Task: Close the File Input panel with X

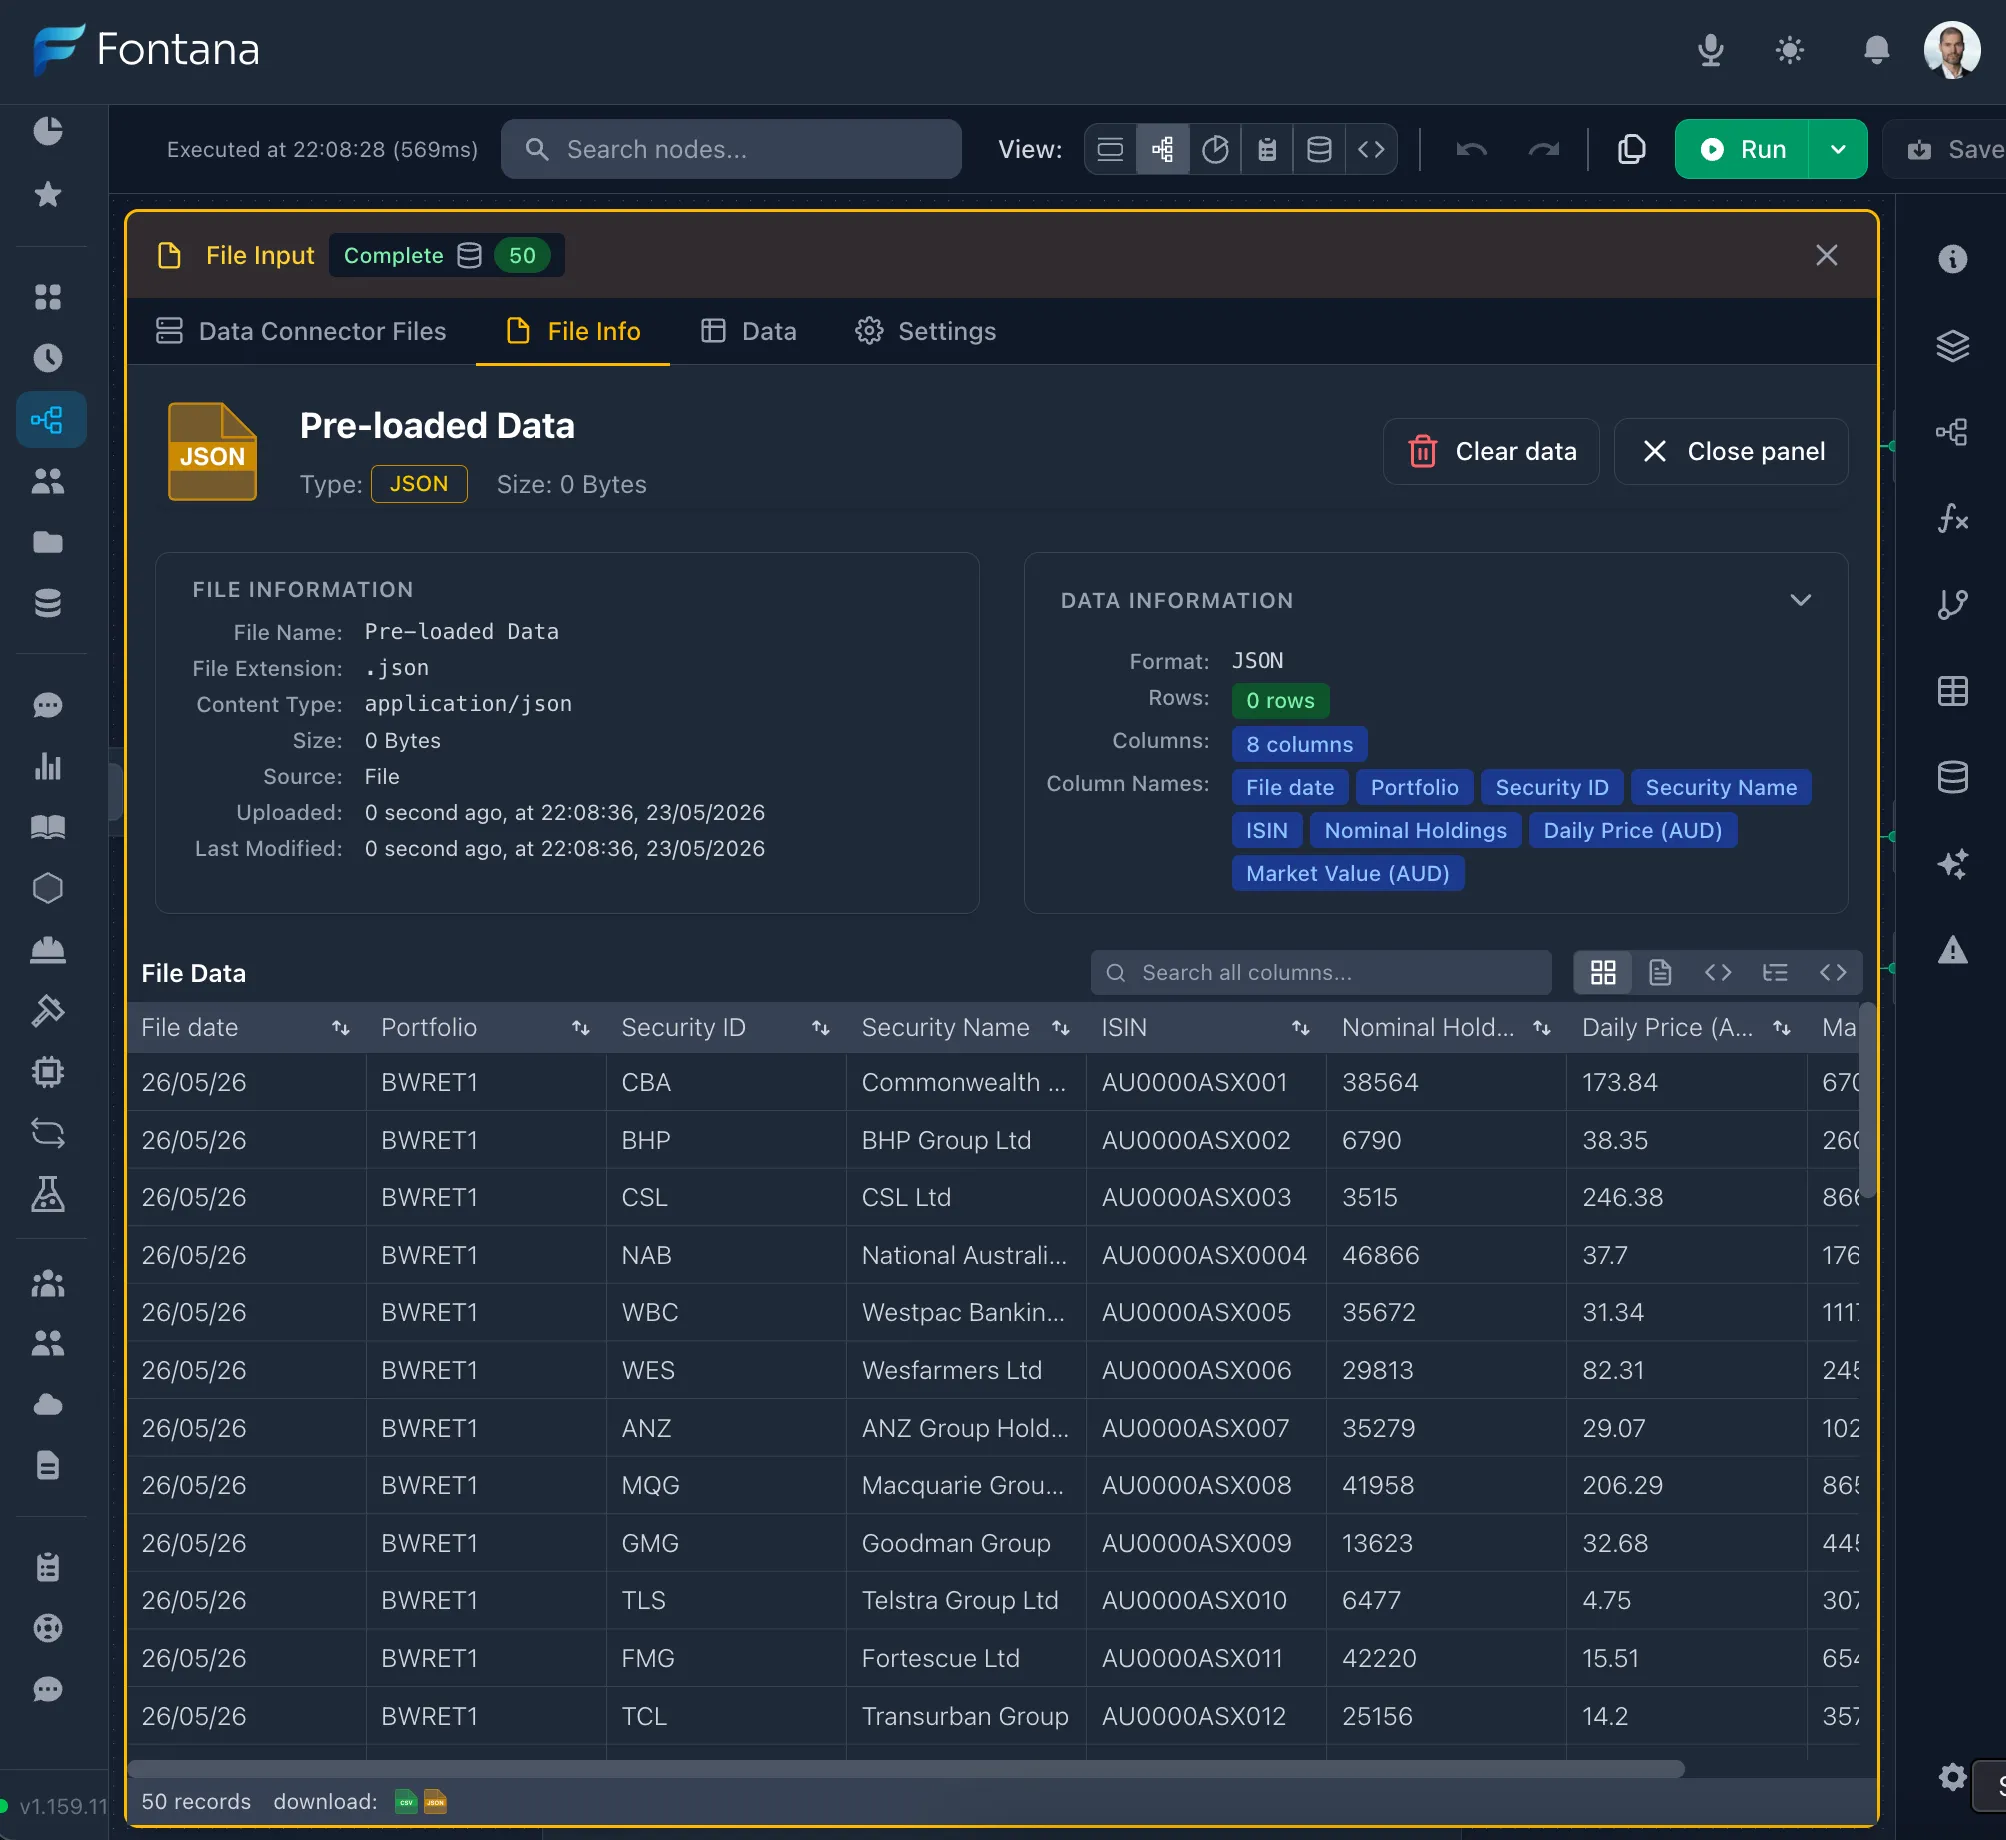Action: click(1827, 255)
